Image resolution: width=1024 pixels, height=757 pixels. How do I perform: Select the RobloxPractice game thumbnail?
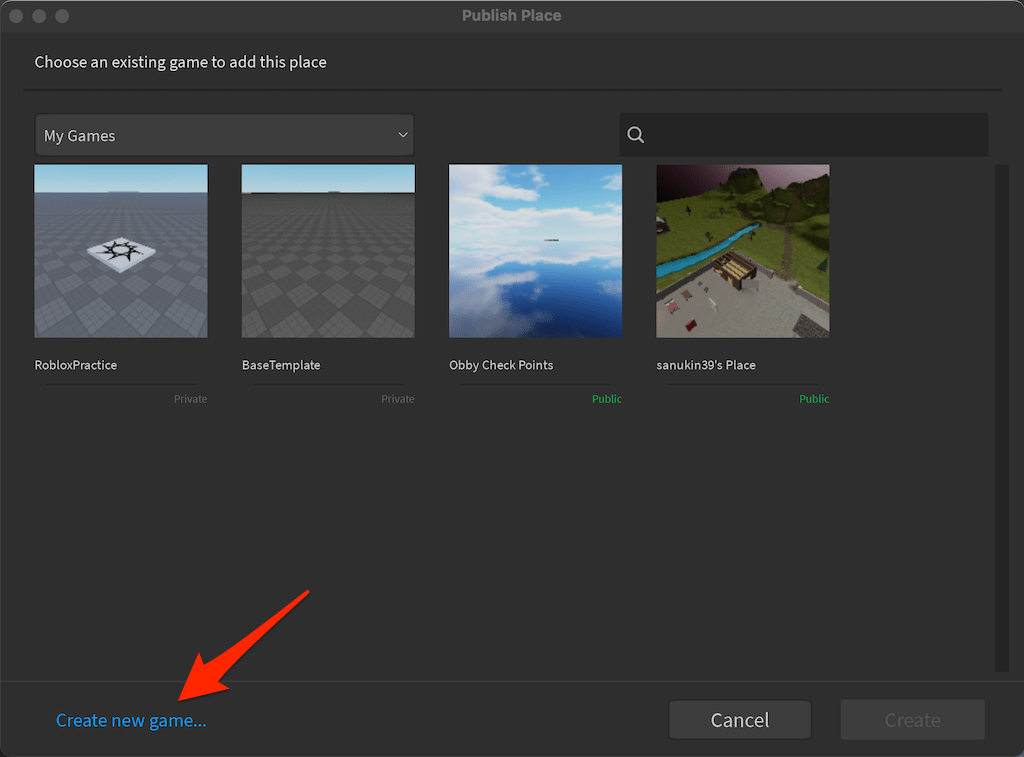[x=121, y=251]
